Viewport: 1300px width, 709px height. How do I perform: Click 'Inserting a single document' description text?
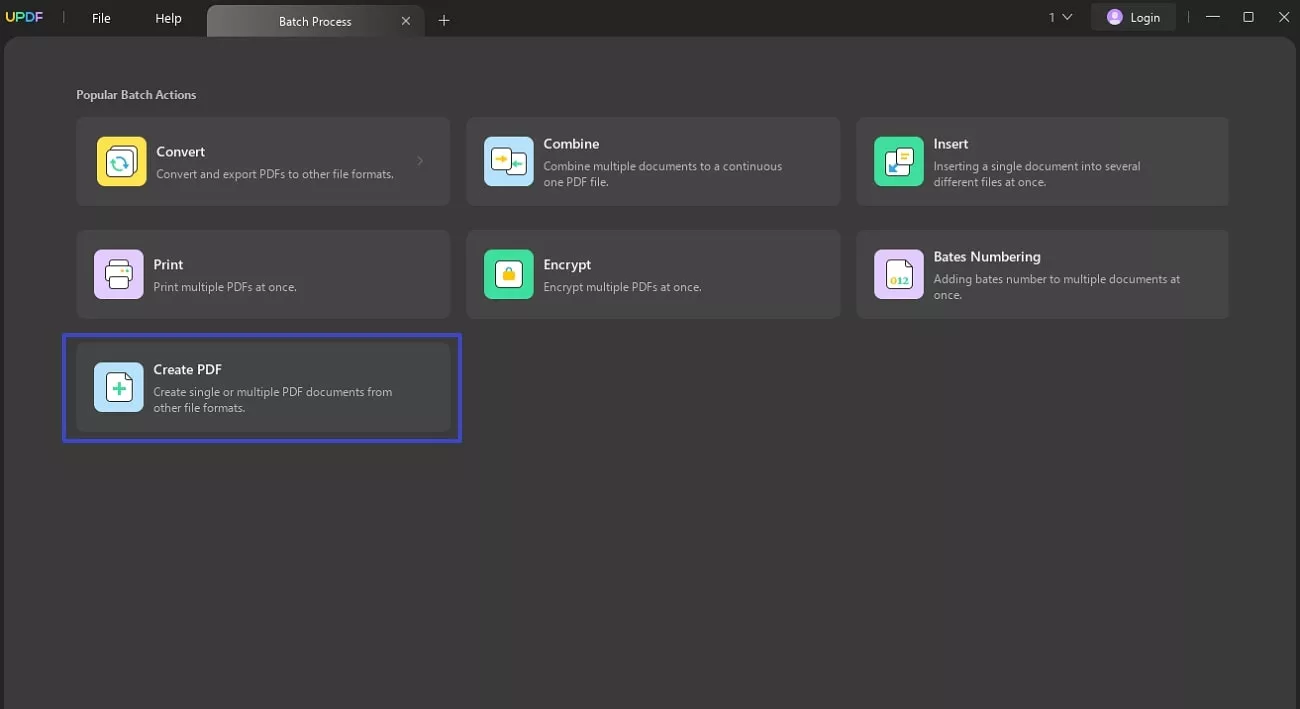[x=1036, y=174]
